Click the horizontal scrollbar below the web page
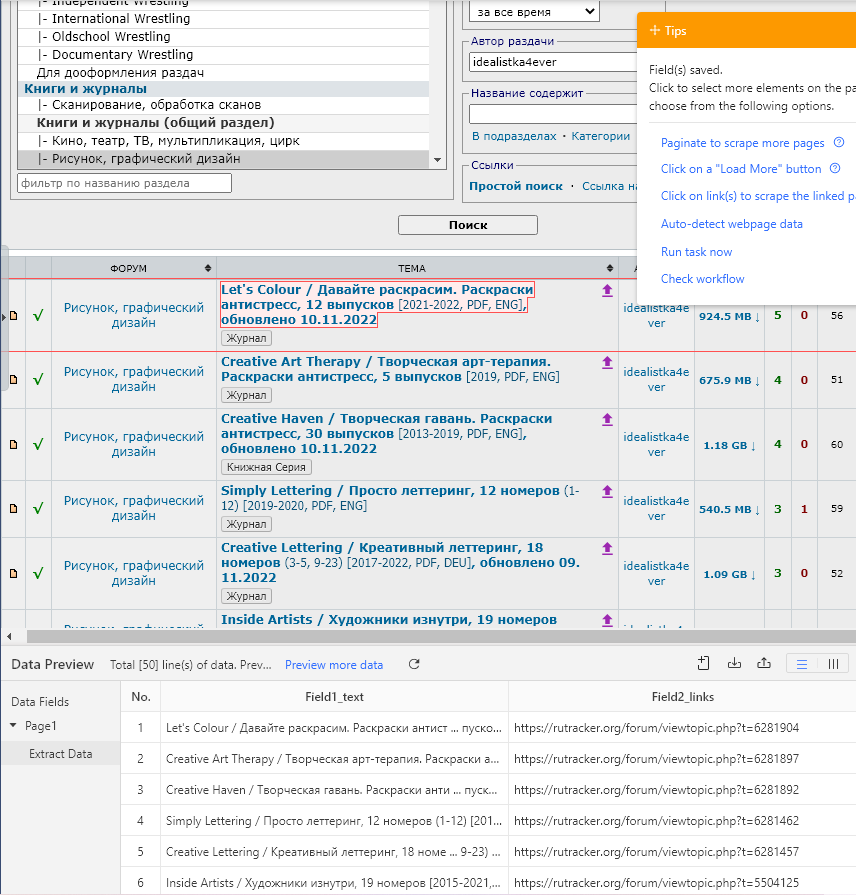856x895 pixels. tap(439, 636)
